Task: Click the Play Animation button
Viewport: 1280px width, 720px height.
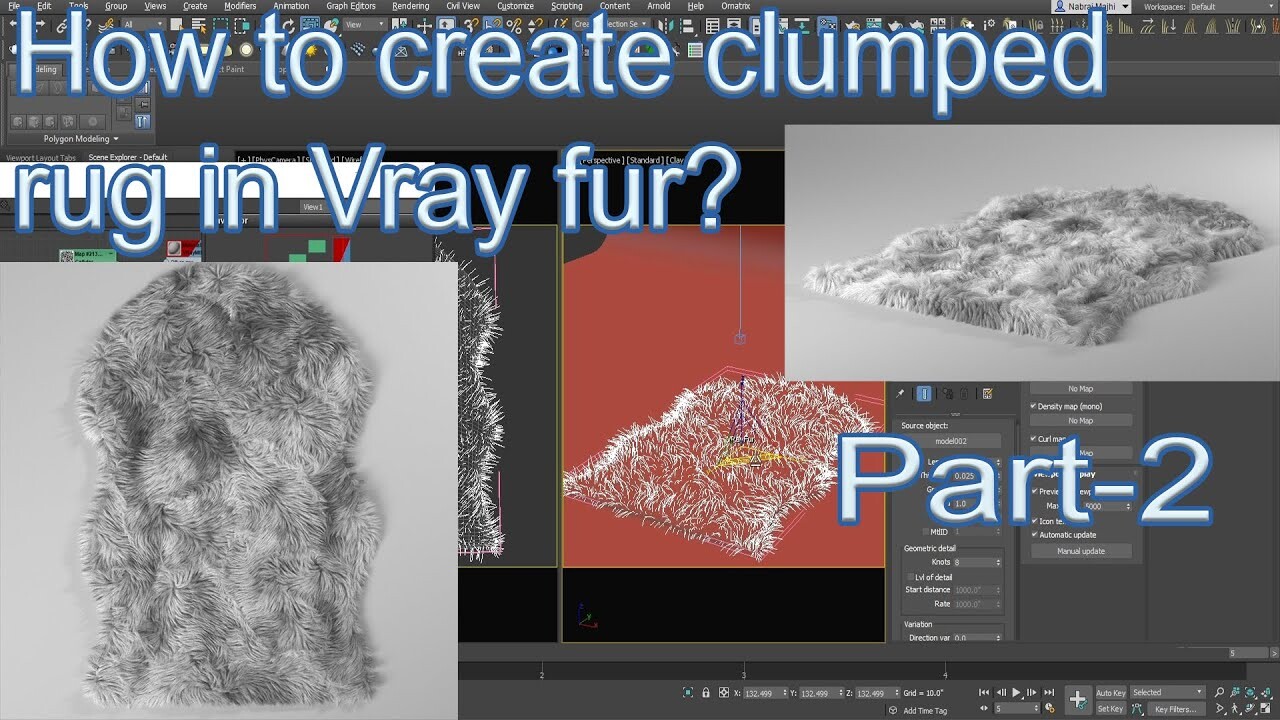Action: tap(1016, 691)
